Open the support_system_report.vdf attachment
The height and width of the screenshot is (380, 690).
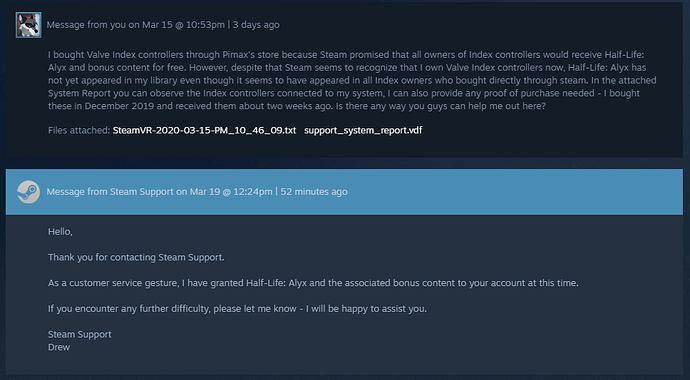(363, 131)
